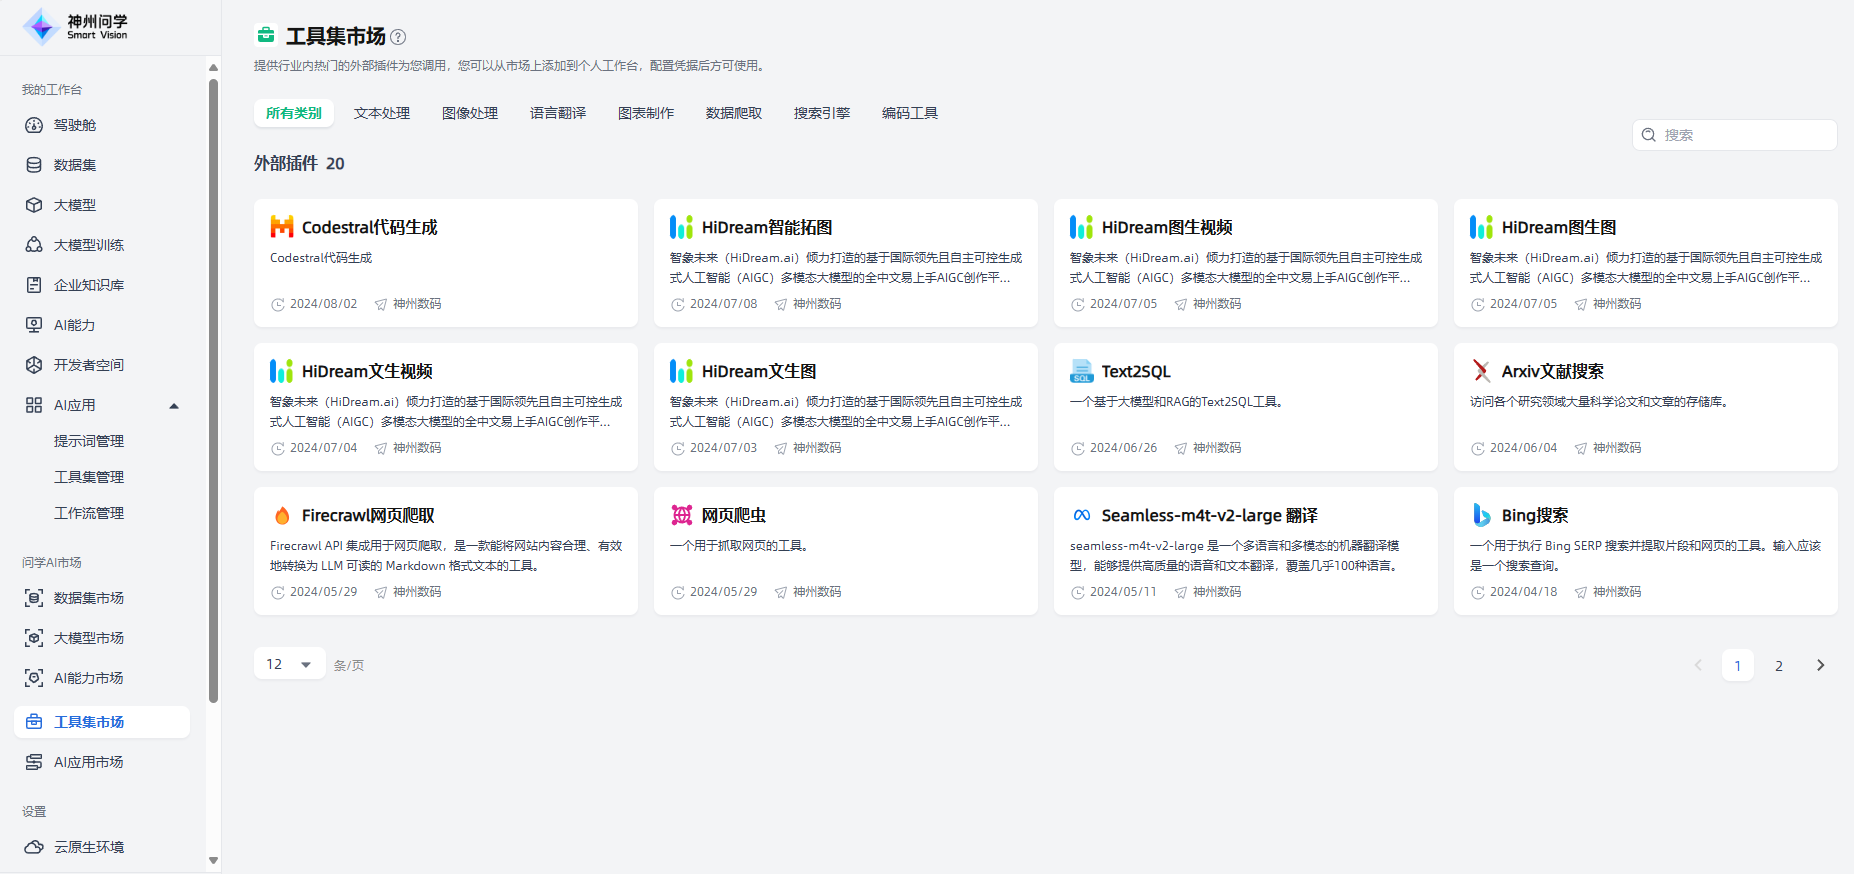The height and width of the screenshot is (874, 1854).
Task: Click the 2024/08/02 date on Codestral card
Action: pos(323,304)
